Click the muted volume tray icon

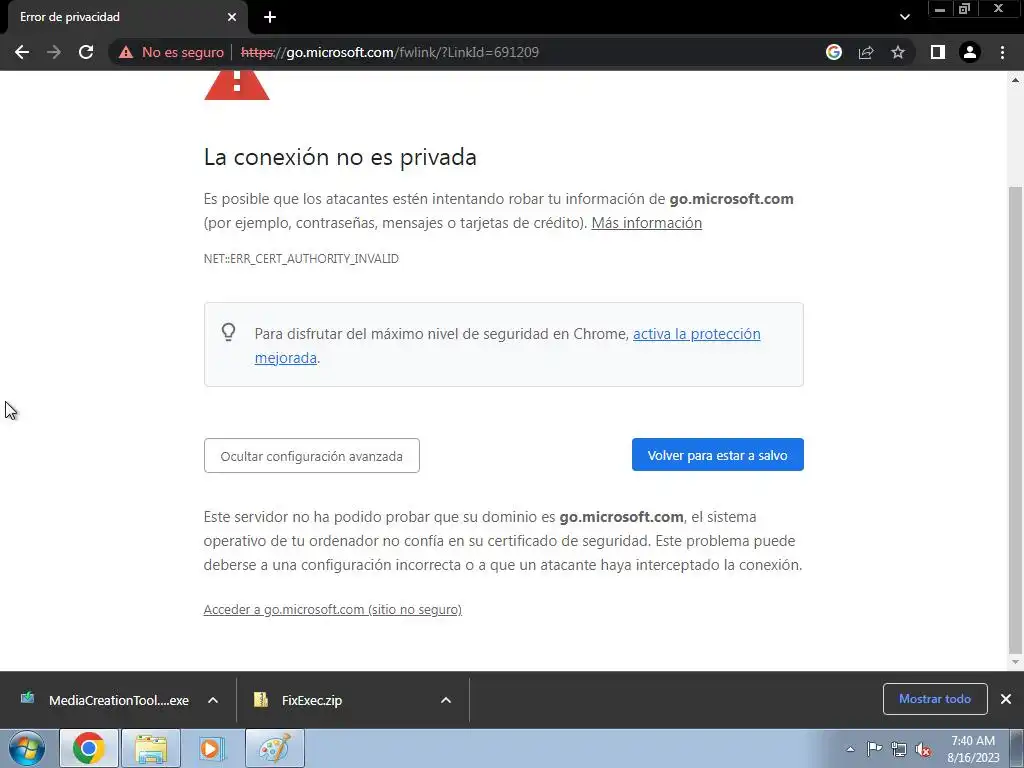(923, 749)
